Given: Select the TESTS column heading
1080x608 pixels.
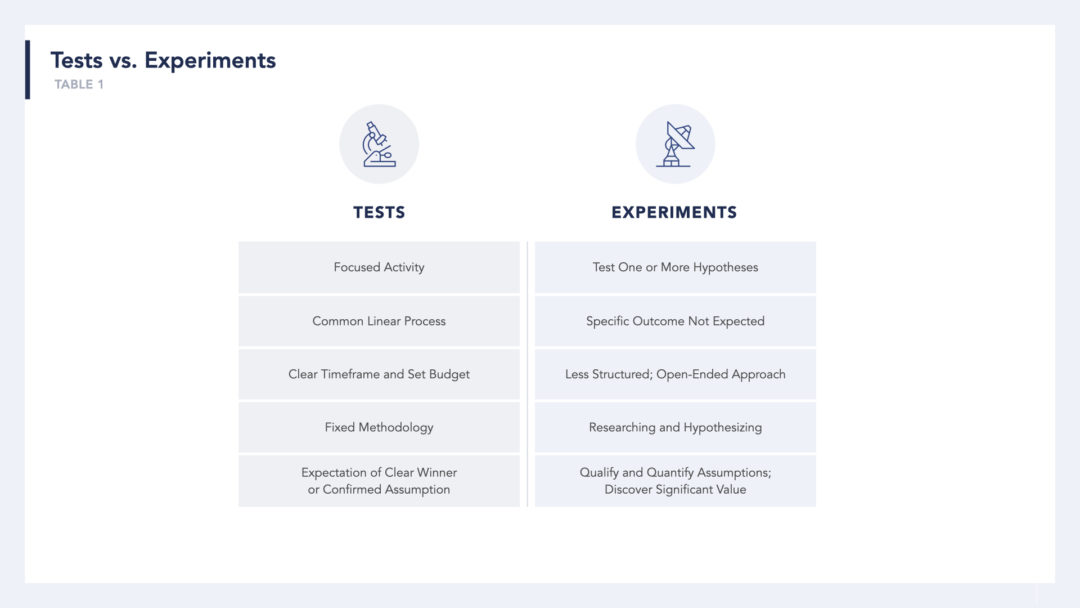Looking at the screenshot, I should [x=379, y=212].
